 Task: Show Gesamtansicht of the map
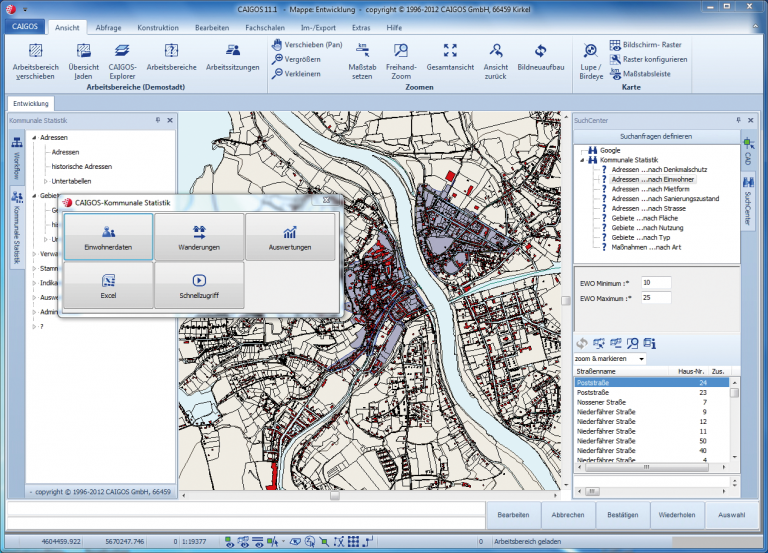tap(449, 51)
